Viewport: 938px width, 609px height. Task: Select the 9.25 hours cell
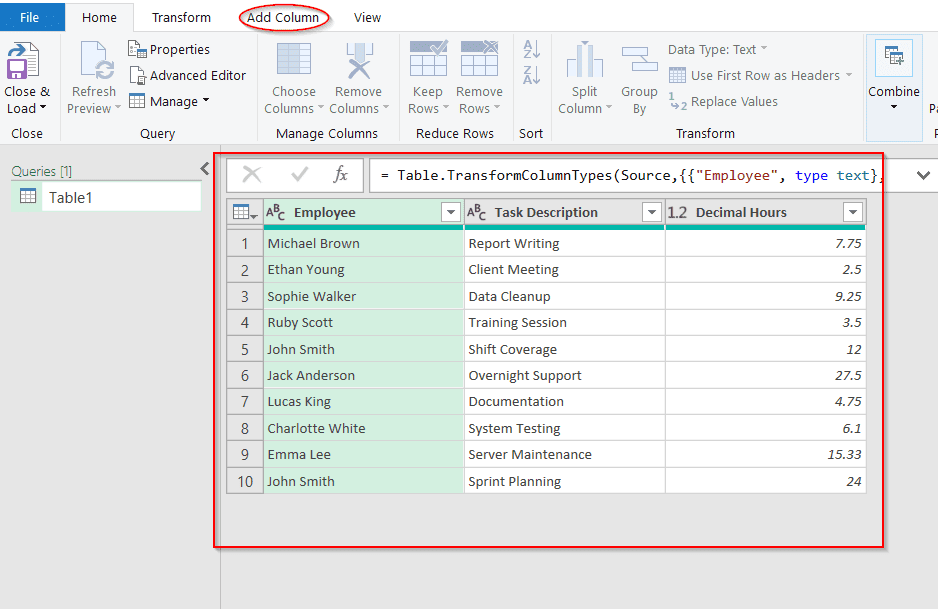click(766, 296)
